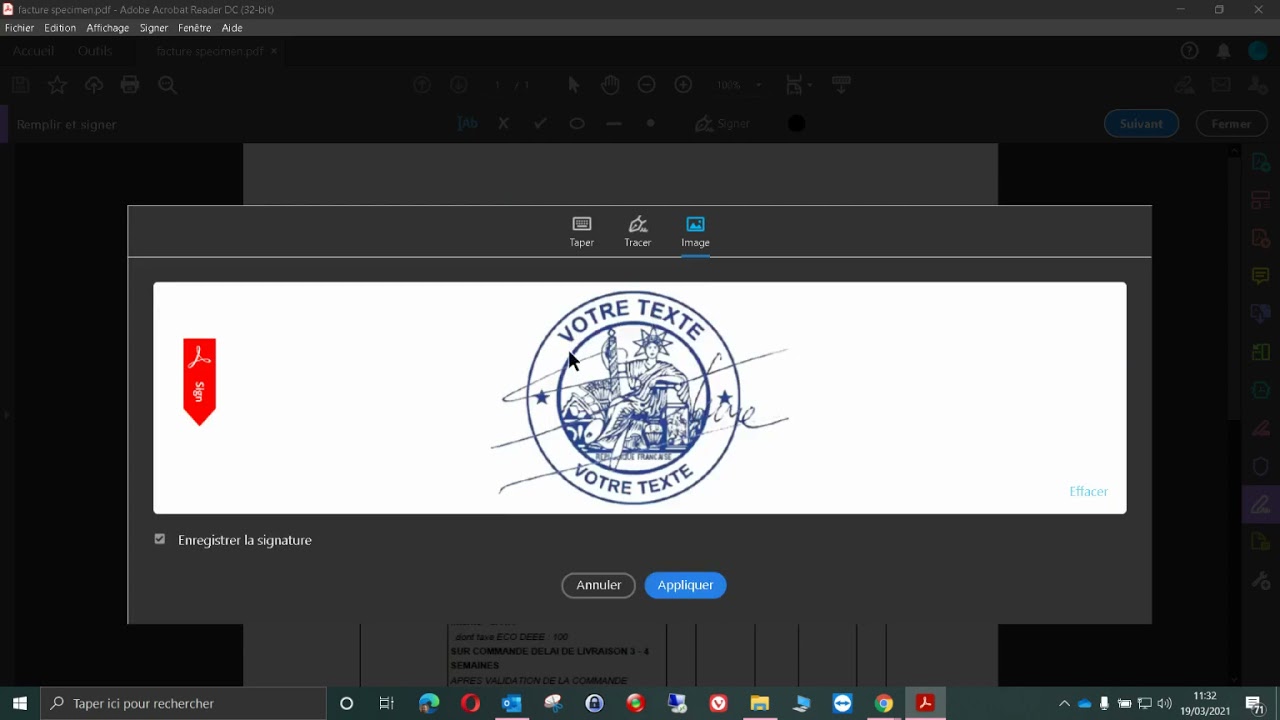The height and width of the screenshot is (720, 1280).
Task: Select the cross mark X tool
Action: 504,124
